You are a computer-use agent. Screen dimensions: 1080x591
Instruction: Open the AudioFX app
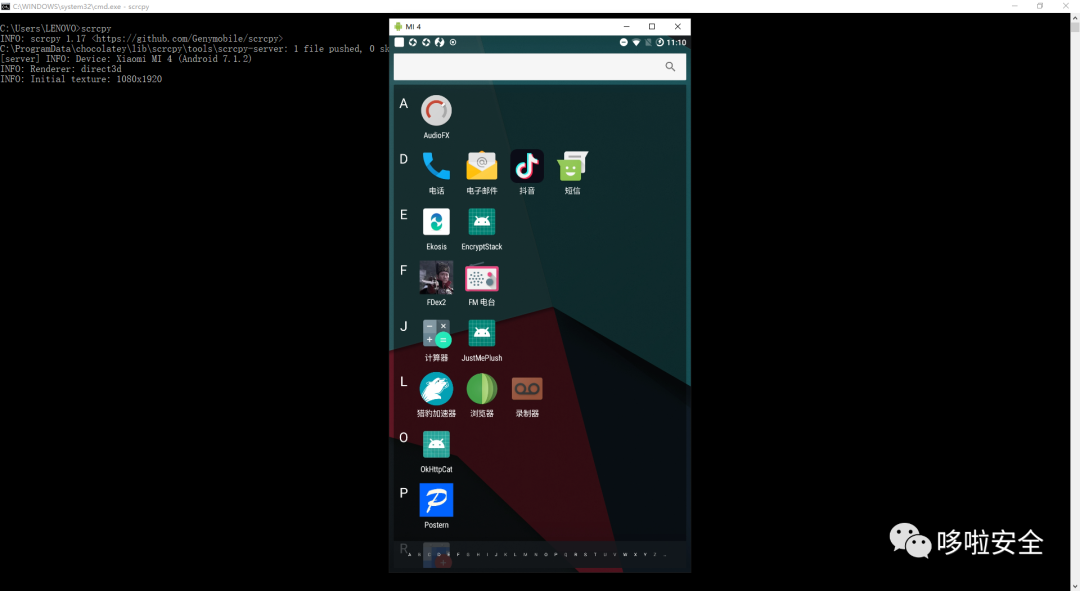[x=436, y=116]
